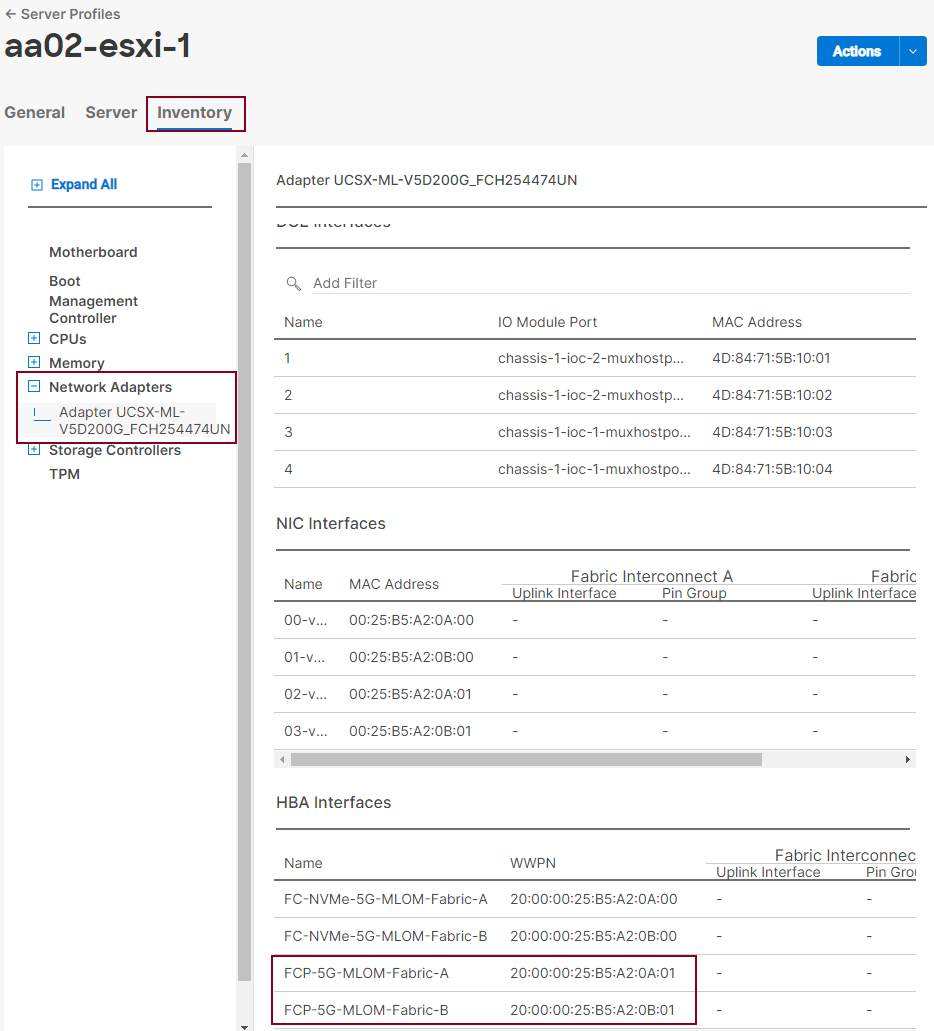The image size is (934, 1031).
Task: Click the Actions button
Action: pyautogui.click(x=857, y=51)
